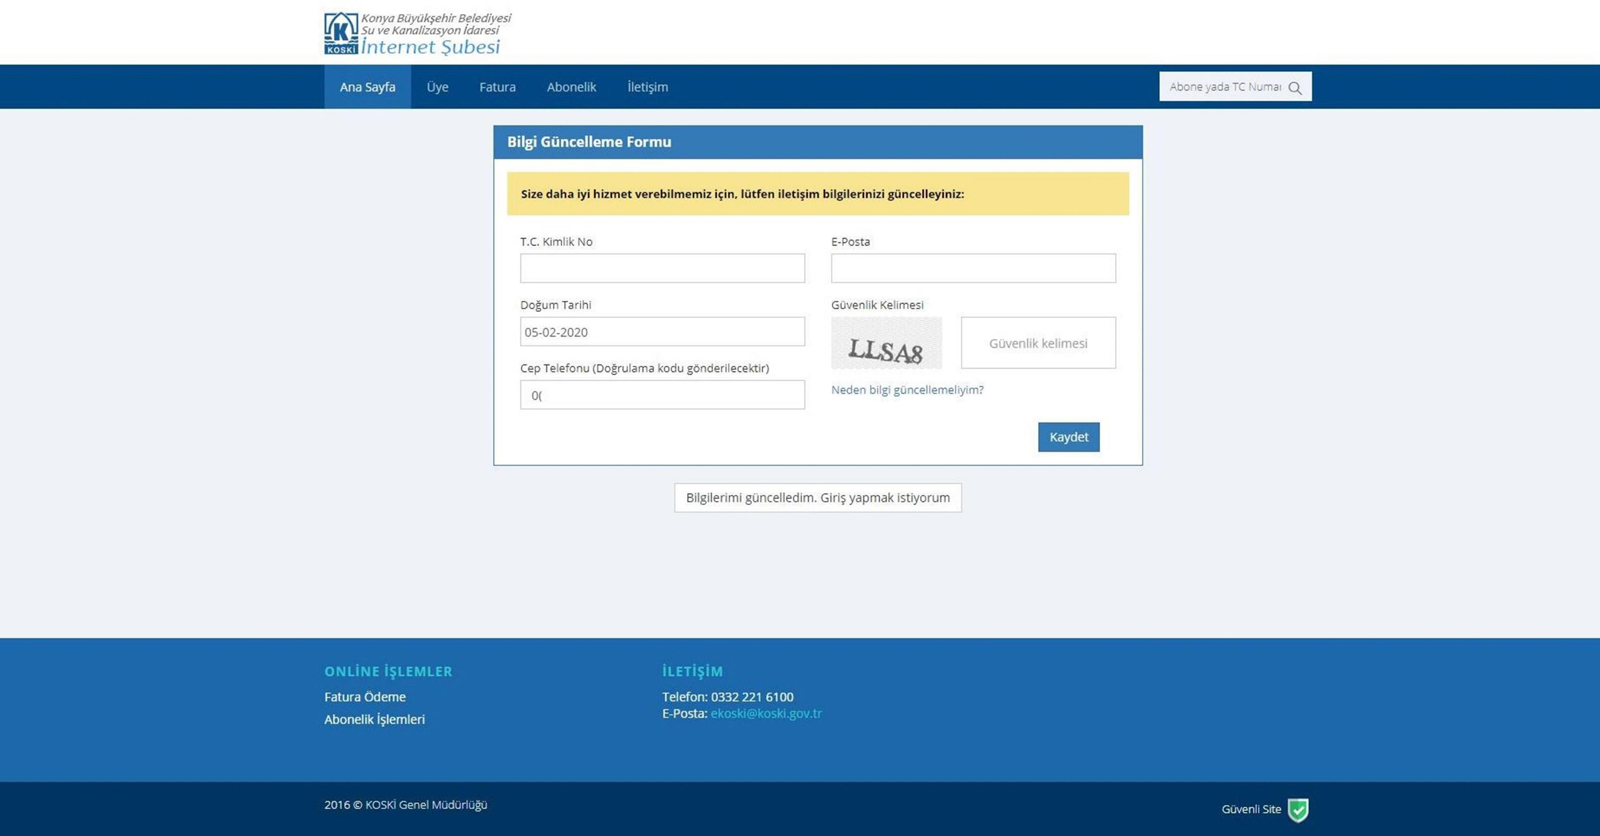
Task: Click 2016 © KOSKİ Genel Müdürlüğü text
Action: pyautogui.click(x=406, y=805)
